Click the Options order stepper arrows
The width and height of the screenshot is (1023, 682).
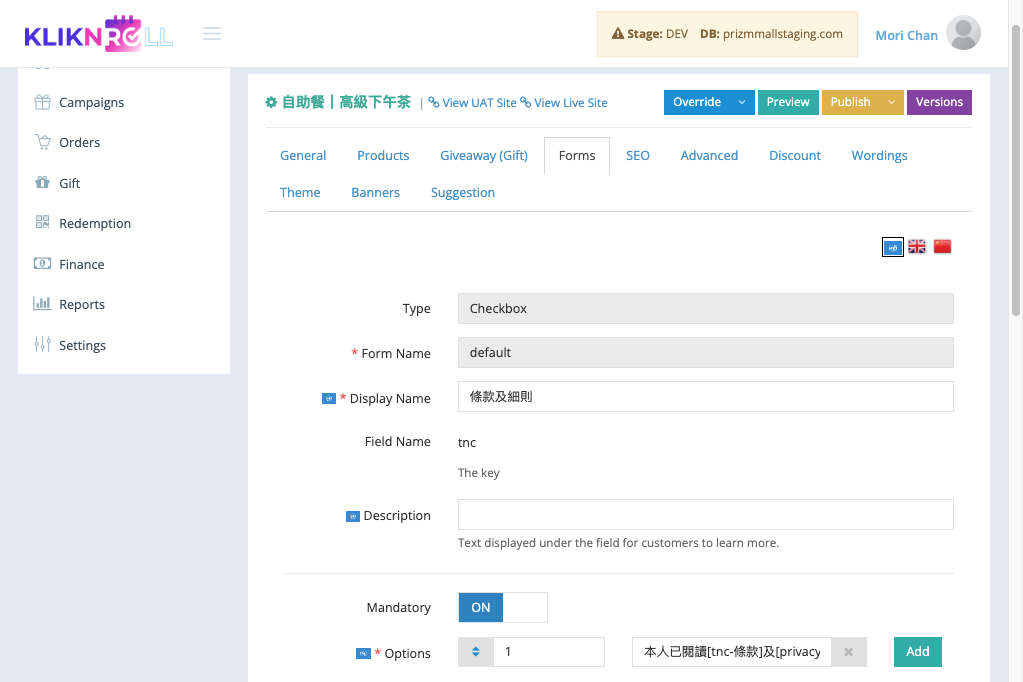pos(476,652)
